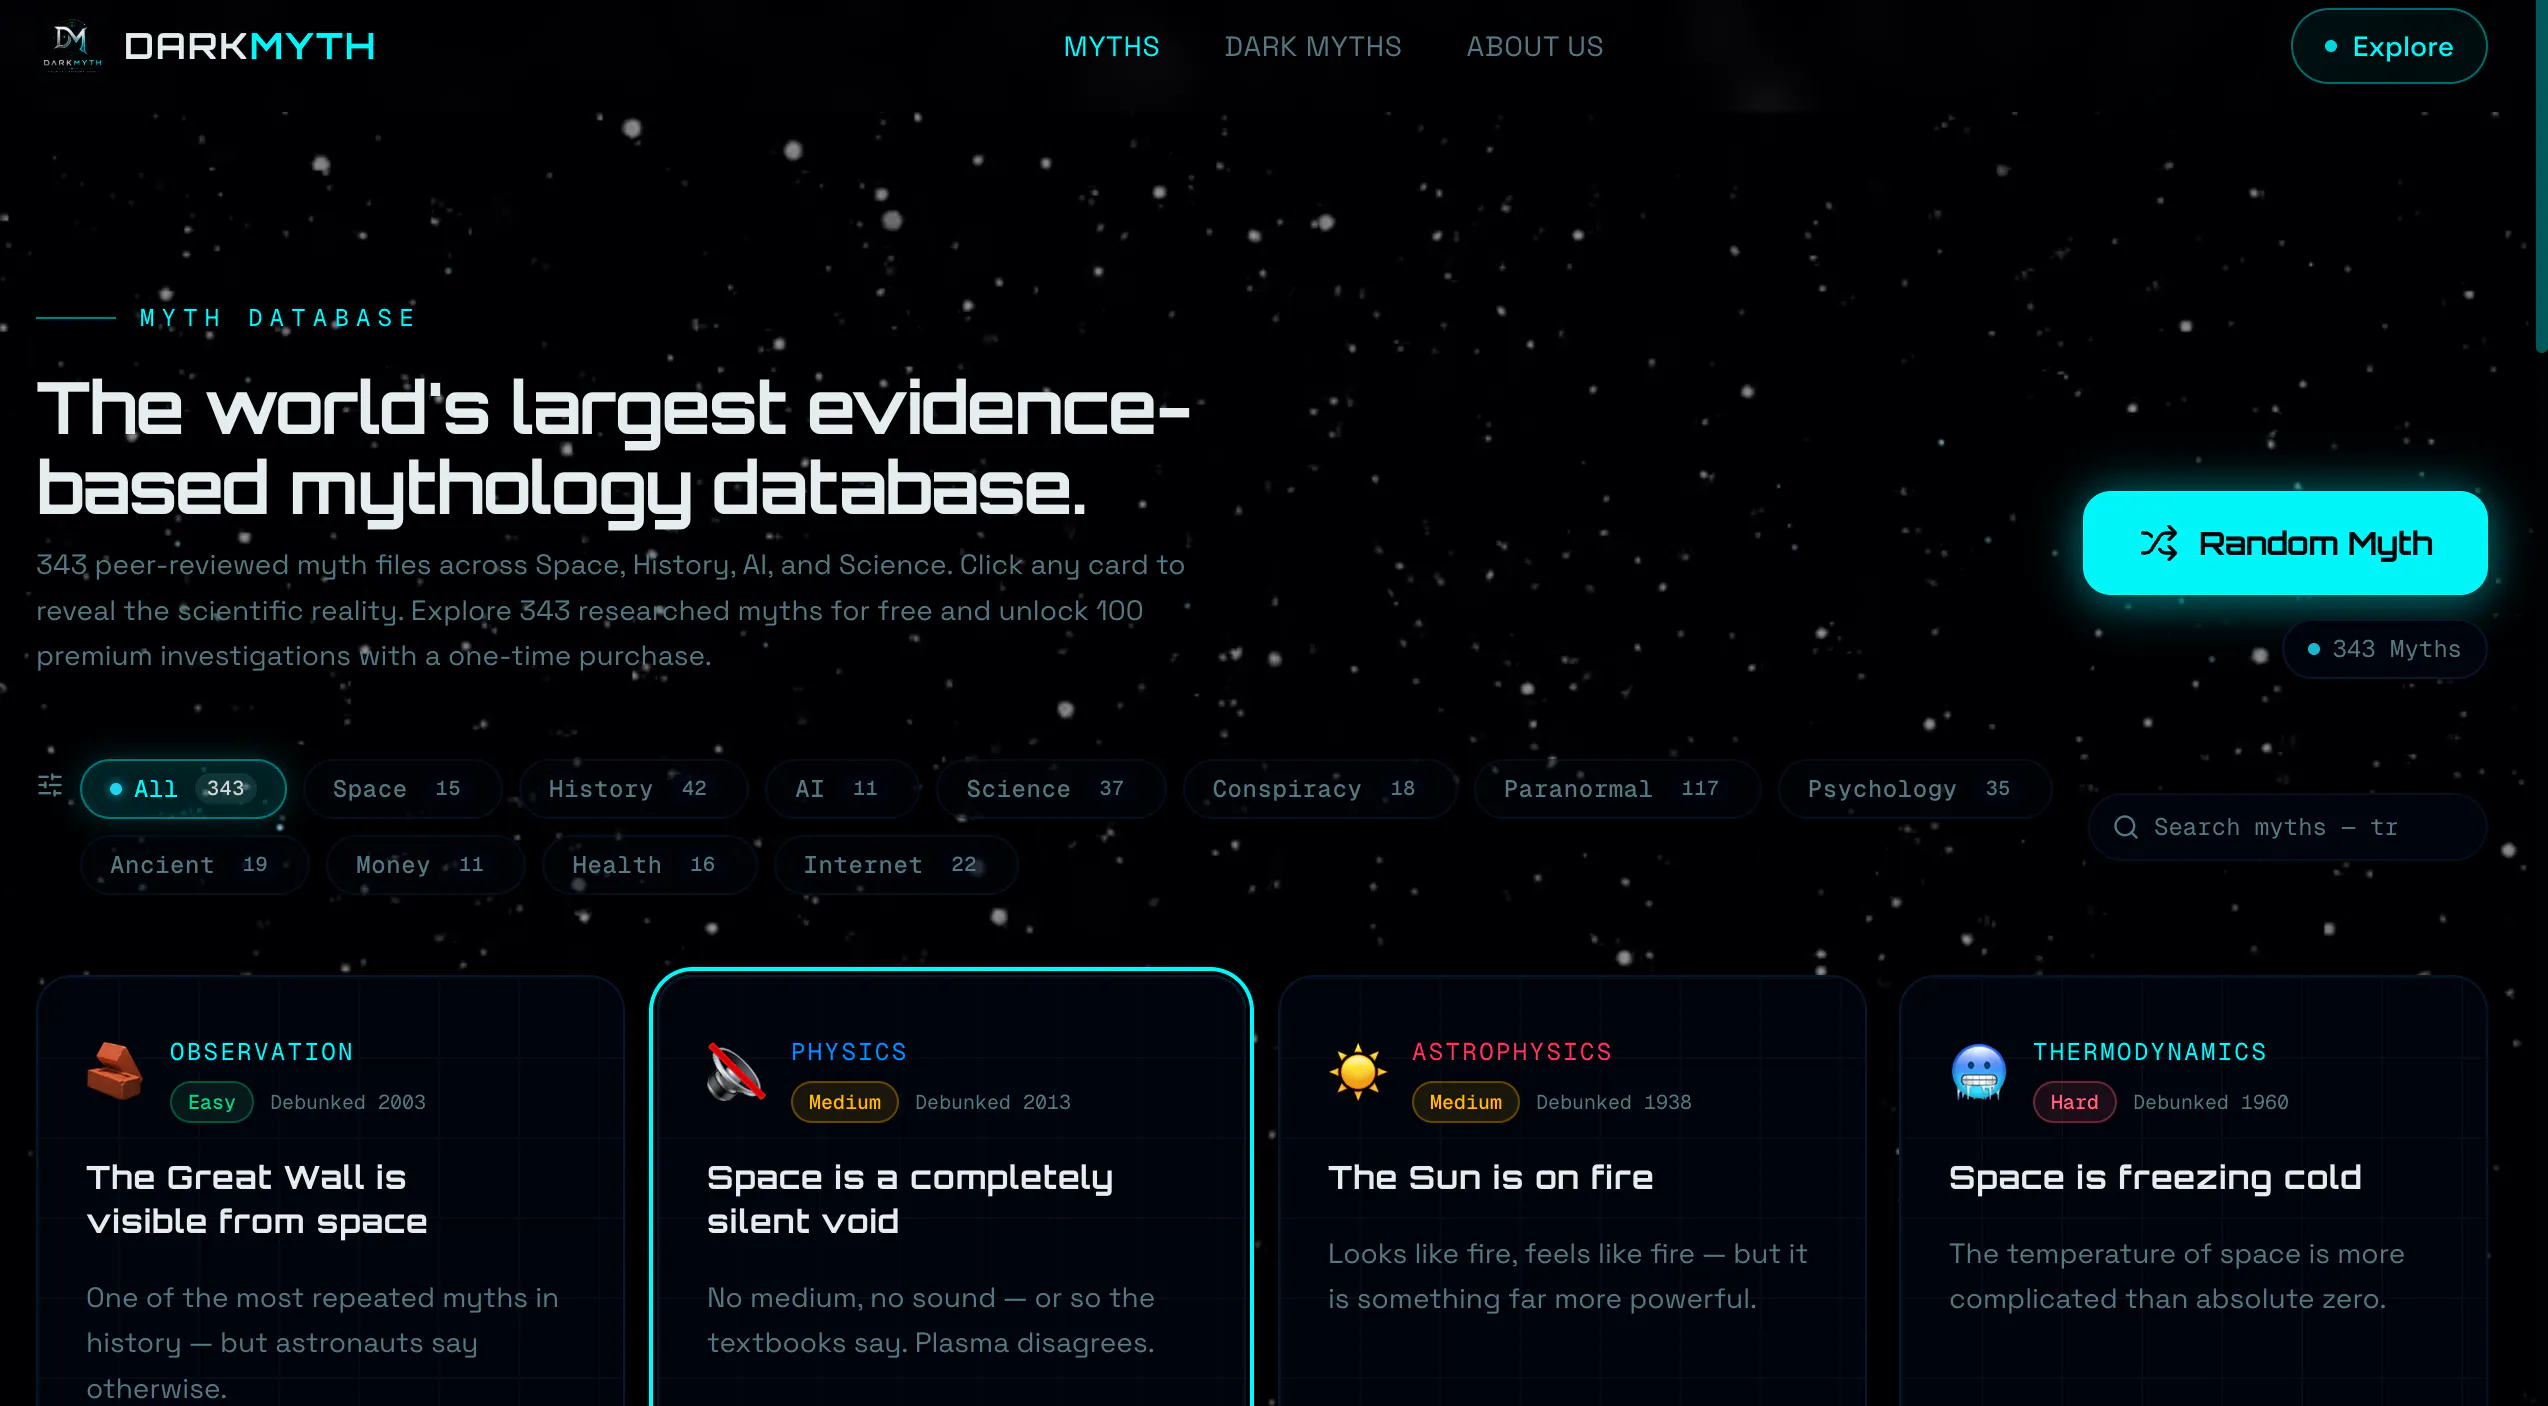Click the shuffle icon in Random Myth
The height and width of the screenshot is (1406, 2548).
pos(2159,543)
